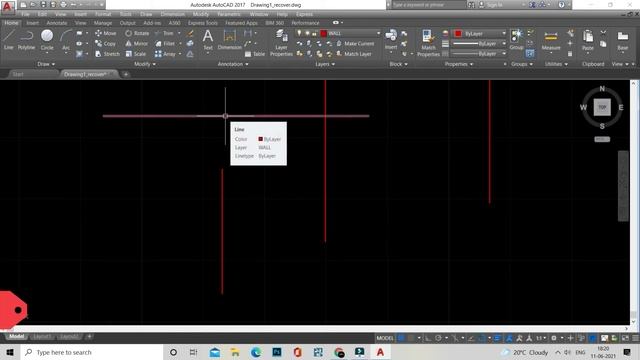
Task: Expand the Block panel
Action: click(x=398, y=64)
